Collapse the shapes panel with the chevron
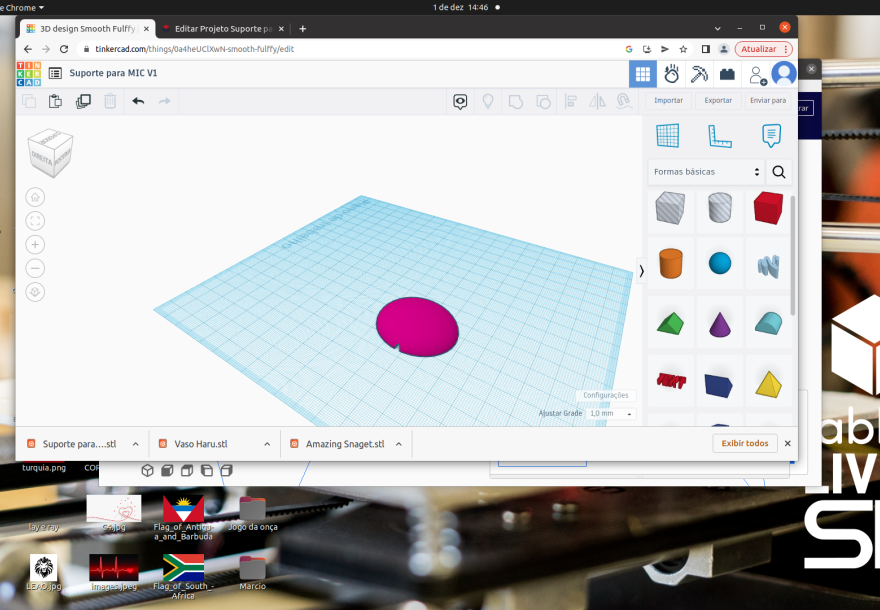880x610 pixels. tap(641, 271)
